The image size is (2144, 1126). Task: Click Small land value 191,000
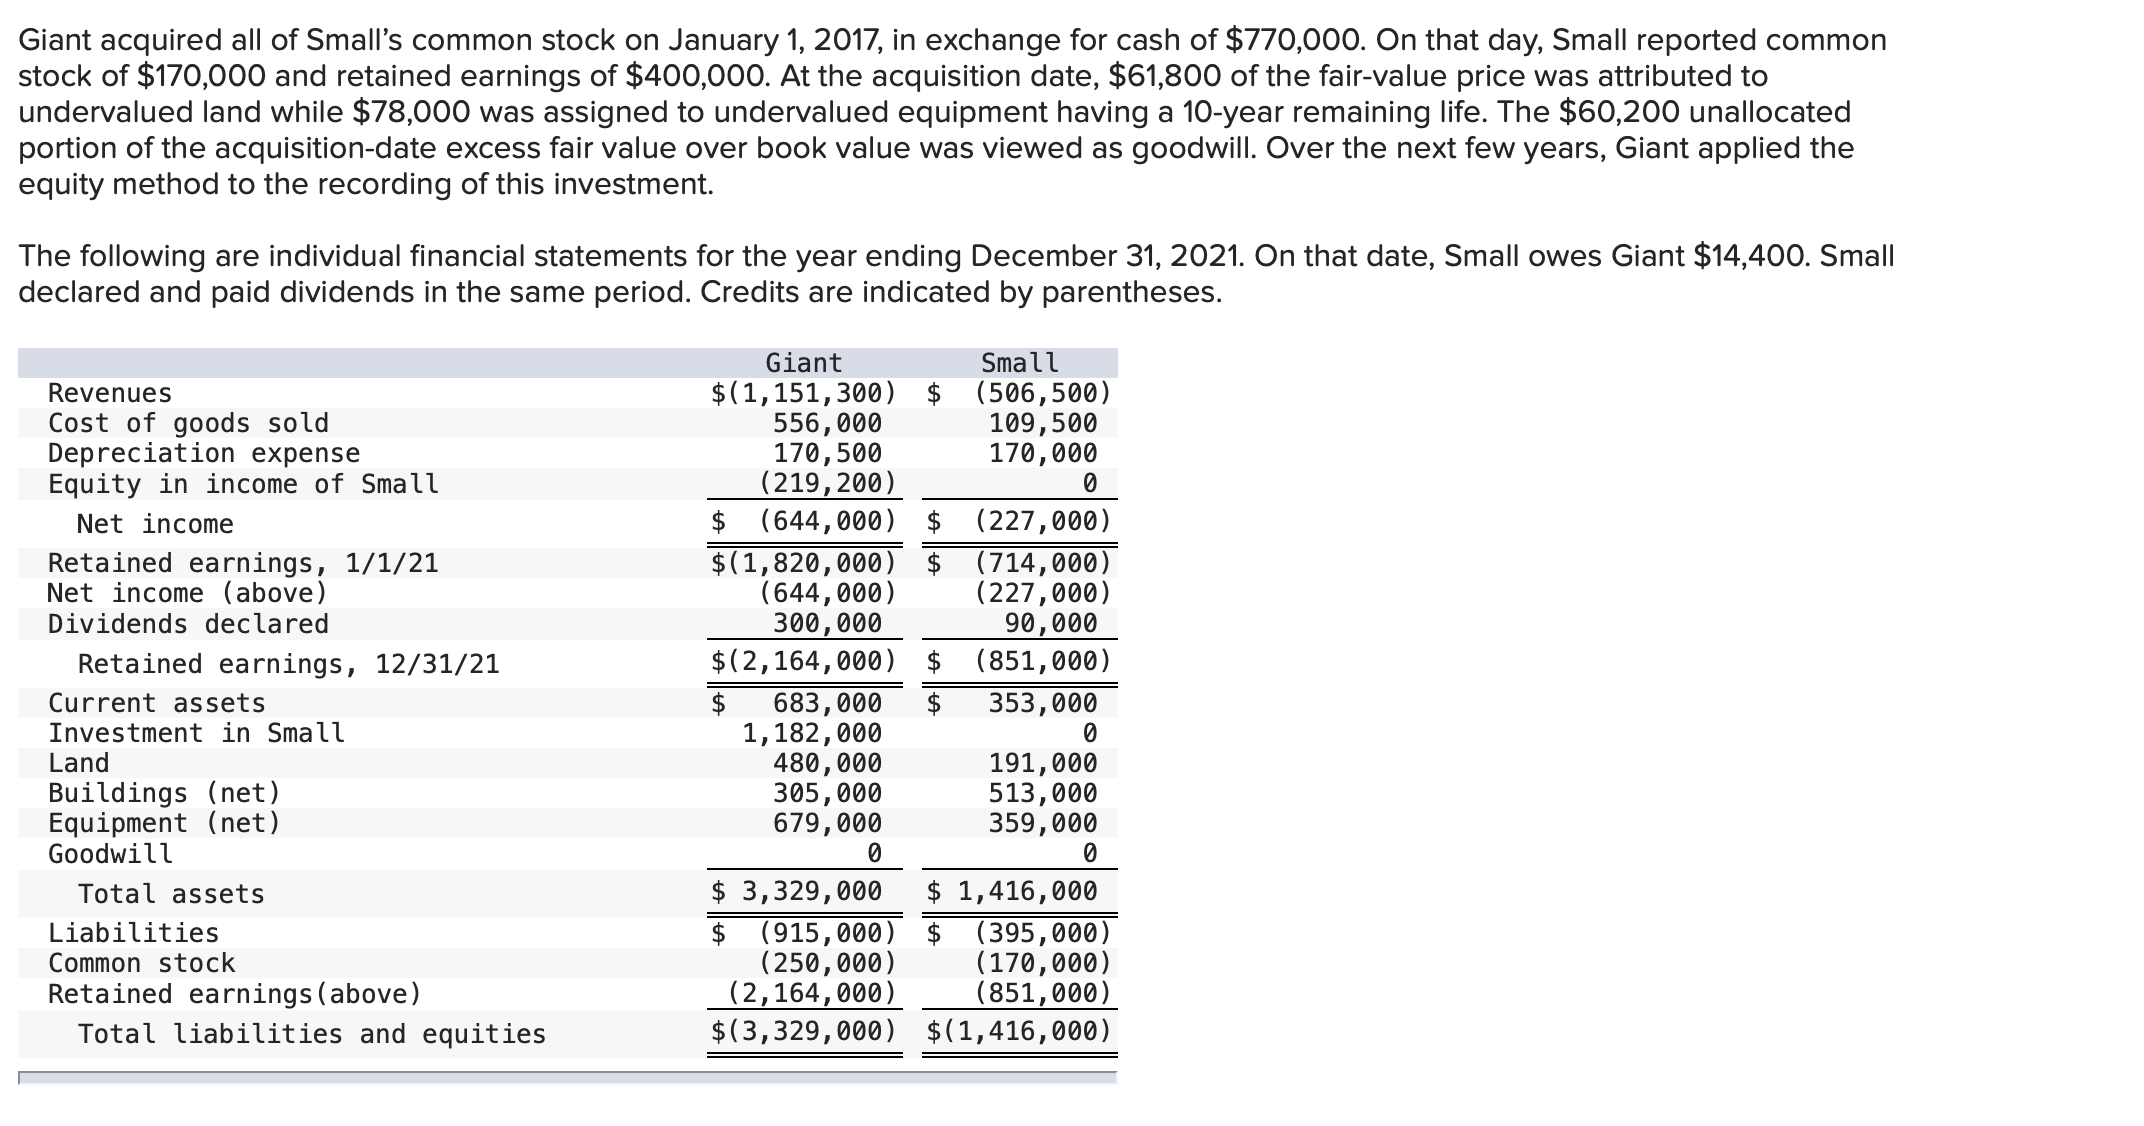[1043, 763]
